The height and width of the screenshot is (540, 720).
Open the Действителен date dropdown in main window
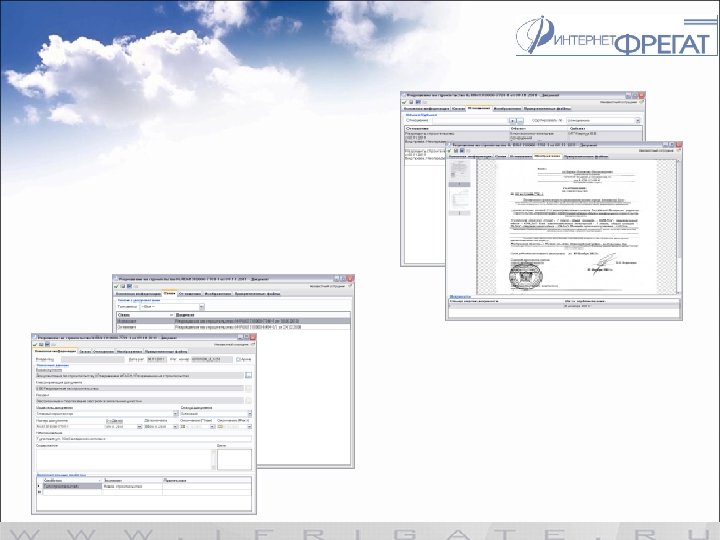pyautogui.click(x=175, y=427)
